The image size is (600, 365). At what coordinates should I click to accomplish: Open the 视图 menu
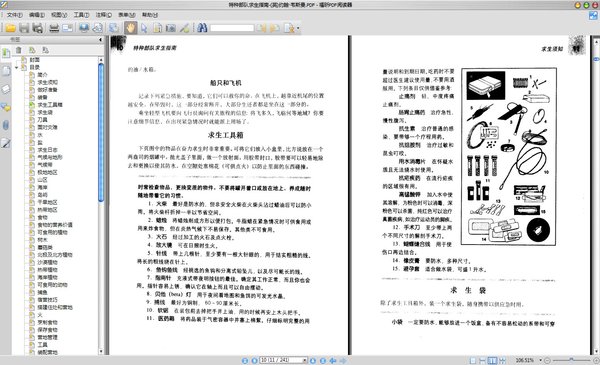(x=59, y=15)
